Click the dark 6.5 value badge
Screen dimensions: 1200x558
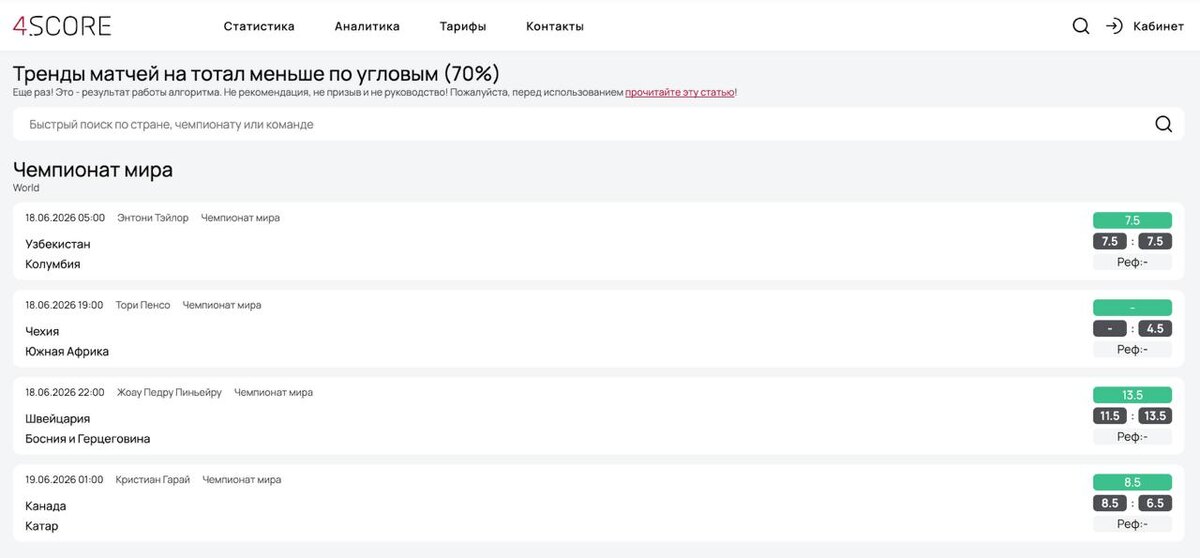[1155, 503]
